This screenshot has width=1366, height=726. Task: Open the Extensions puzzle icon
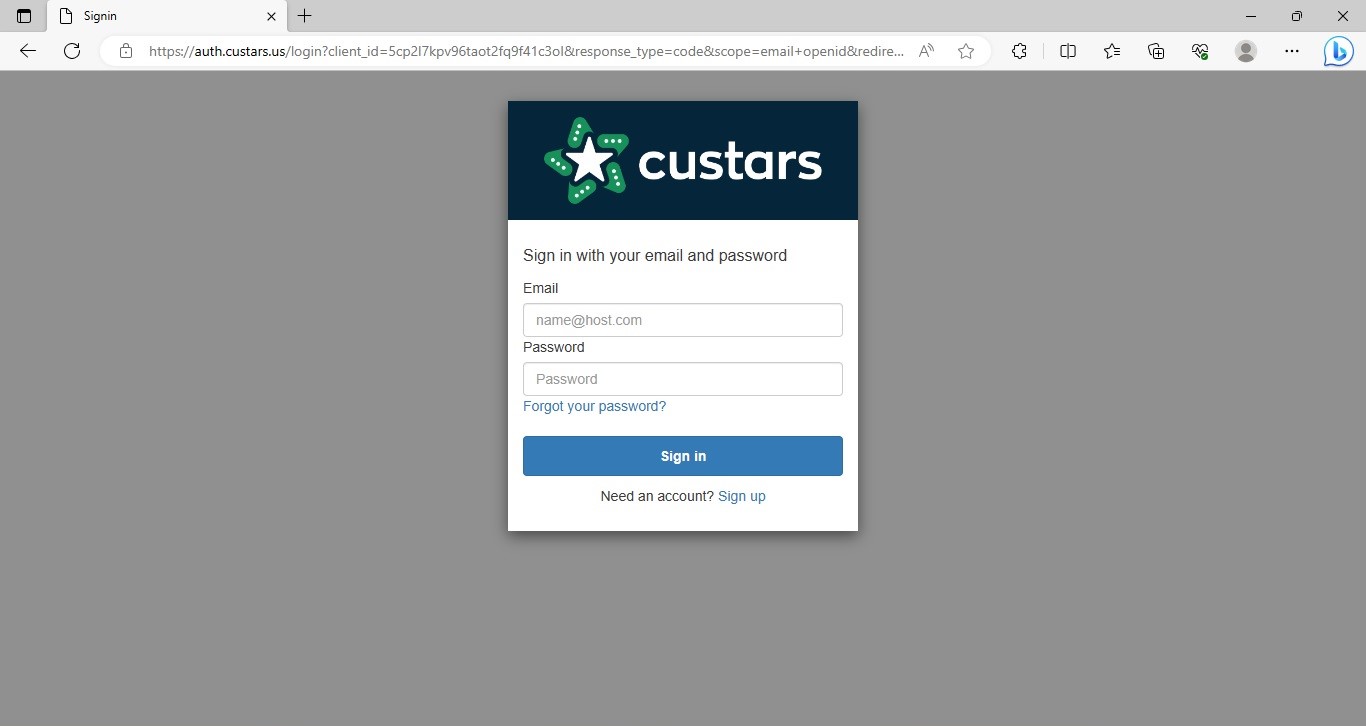(x=1019, y=51)
